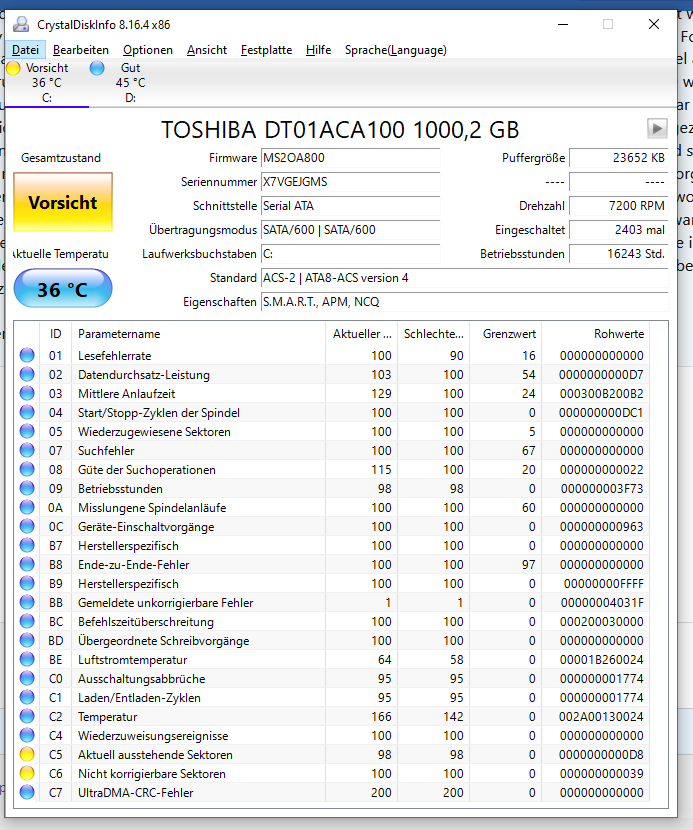Click the yellow Vorsicht health status button

(x=63, y=202)
